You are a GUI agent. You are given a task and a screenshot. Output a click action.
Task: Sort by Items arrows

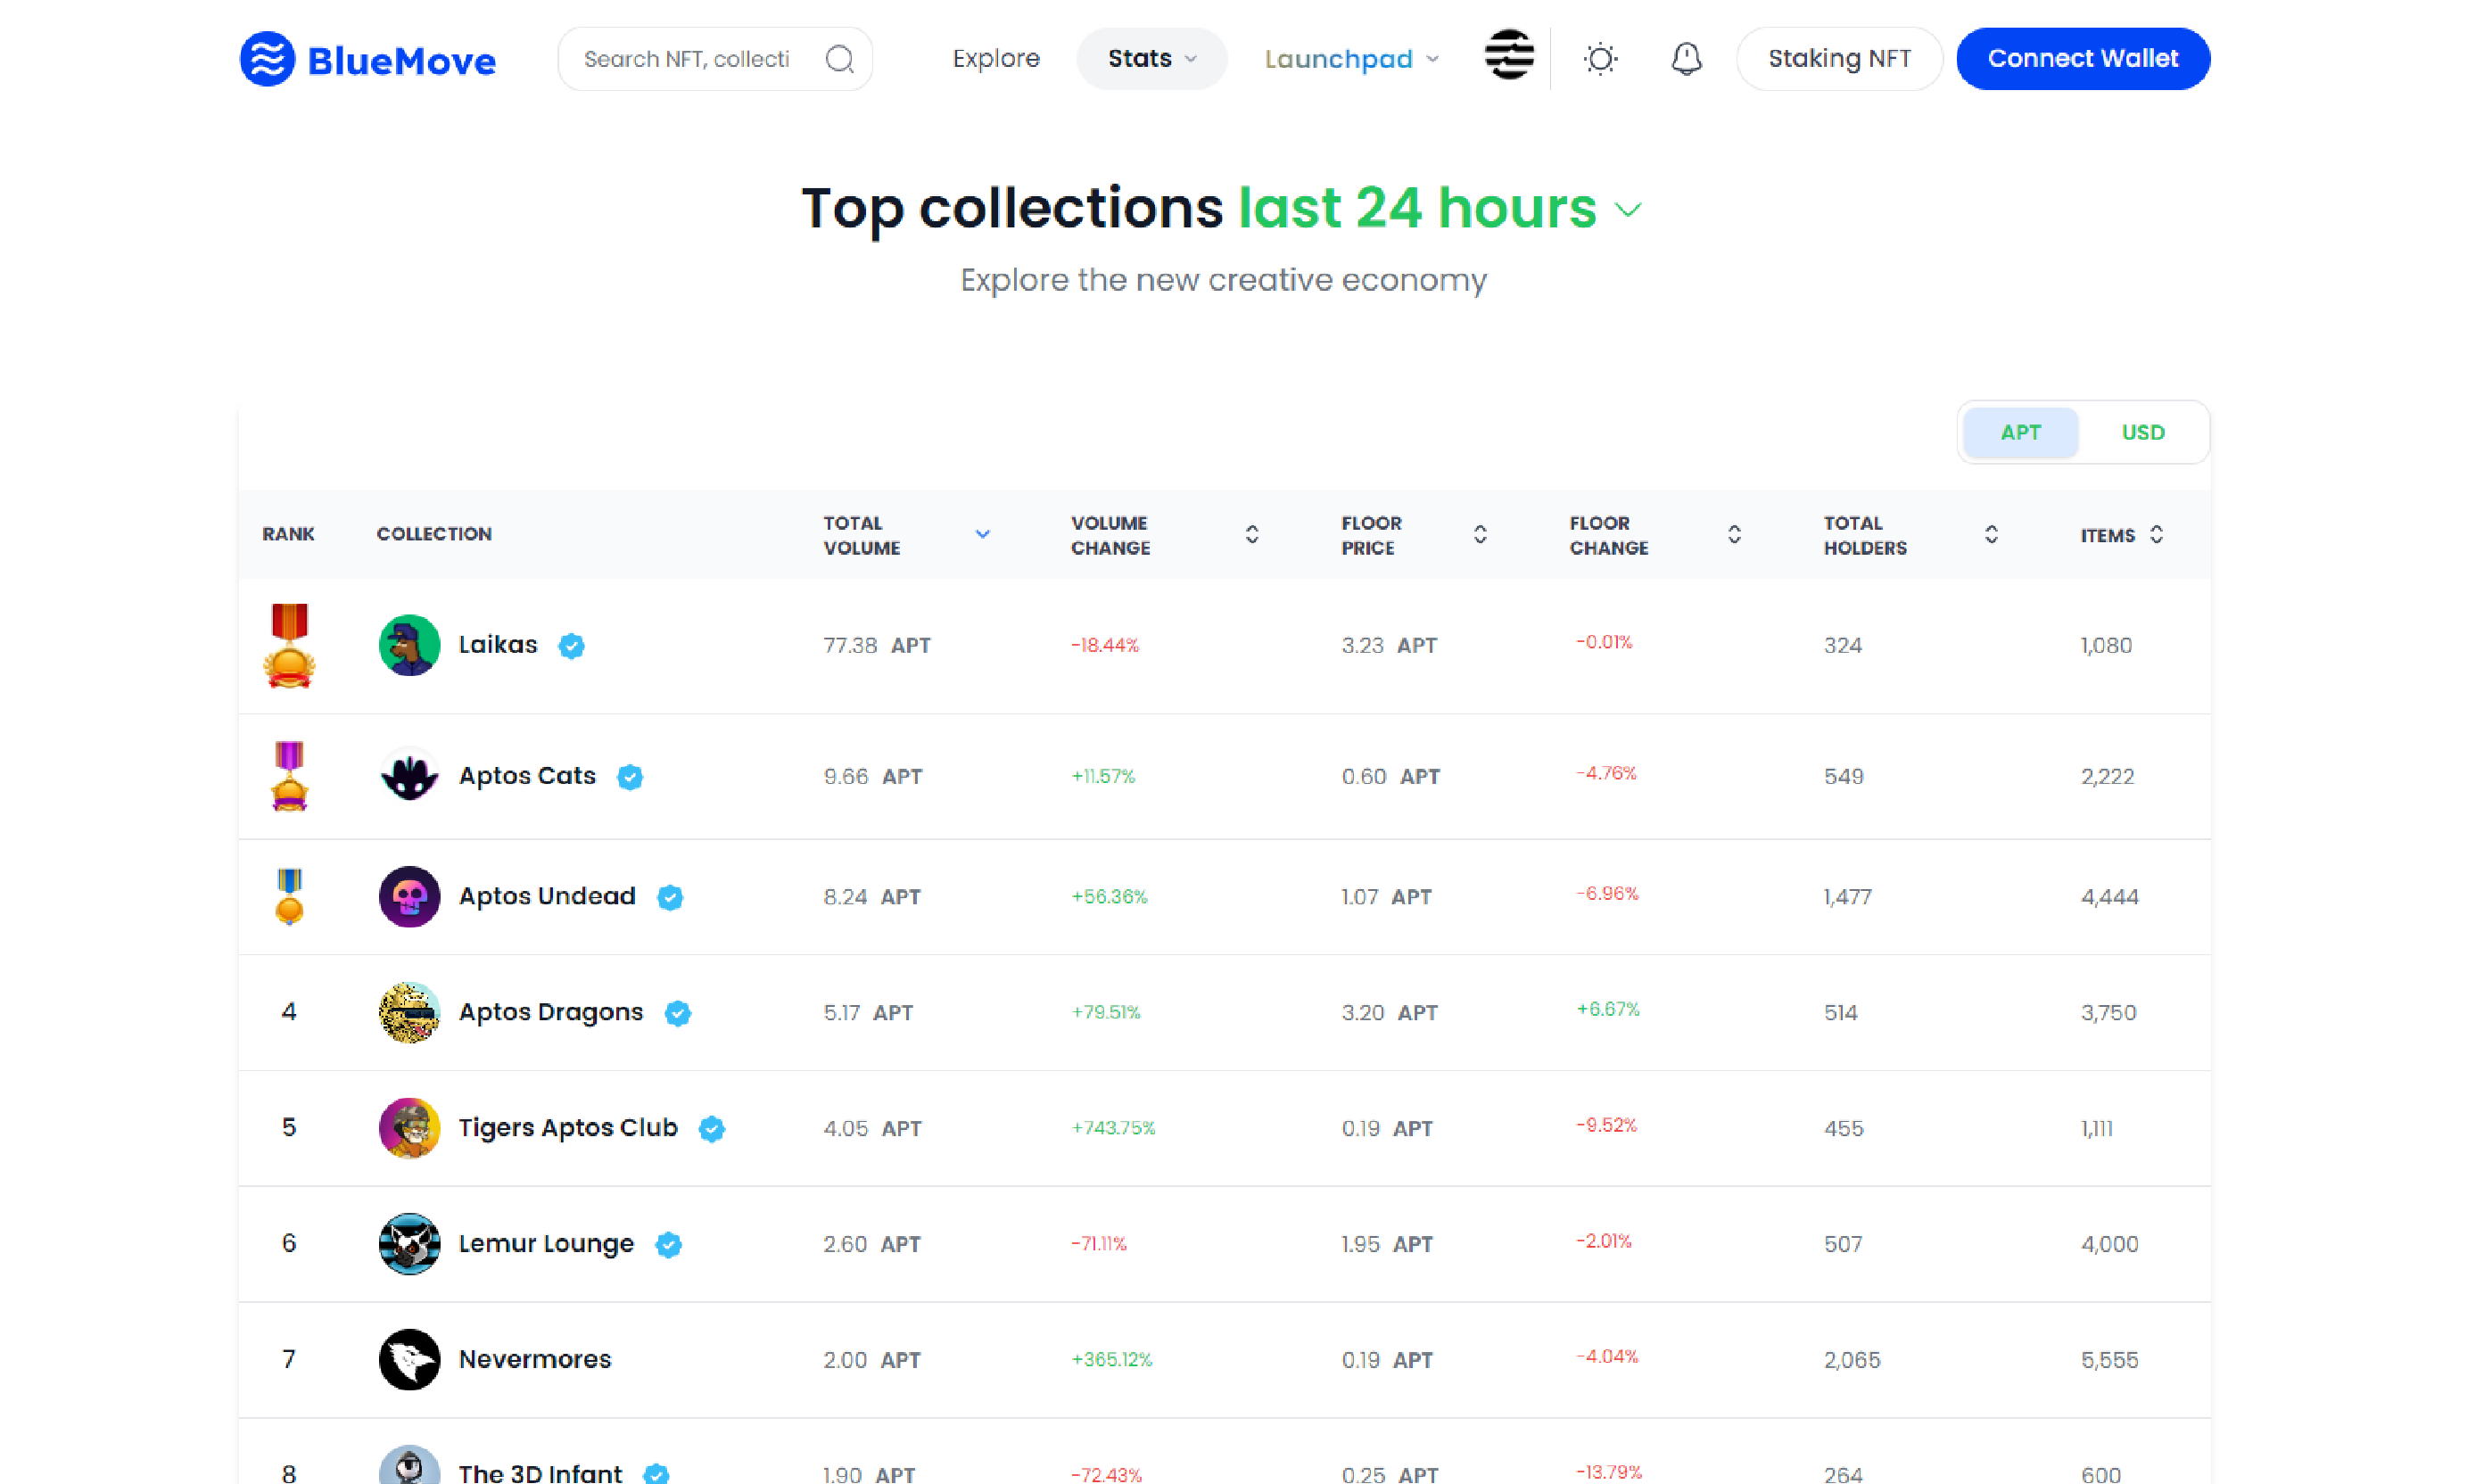coord(2157,534)
